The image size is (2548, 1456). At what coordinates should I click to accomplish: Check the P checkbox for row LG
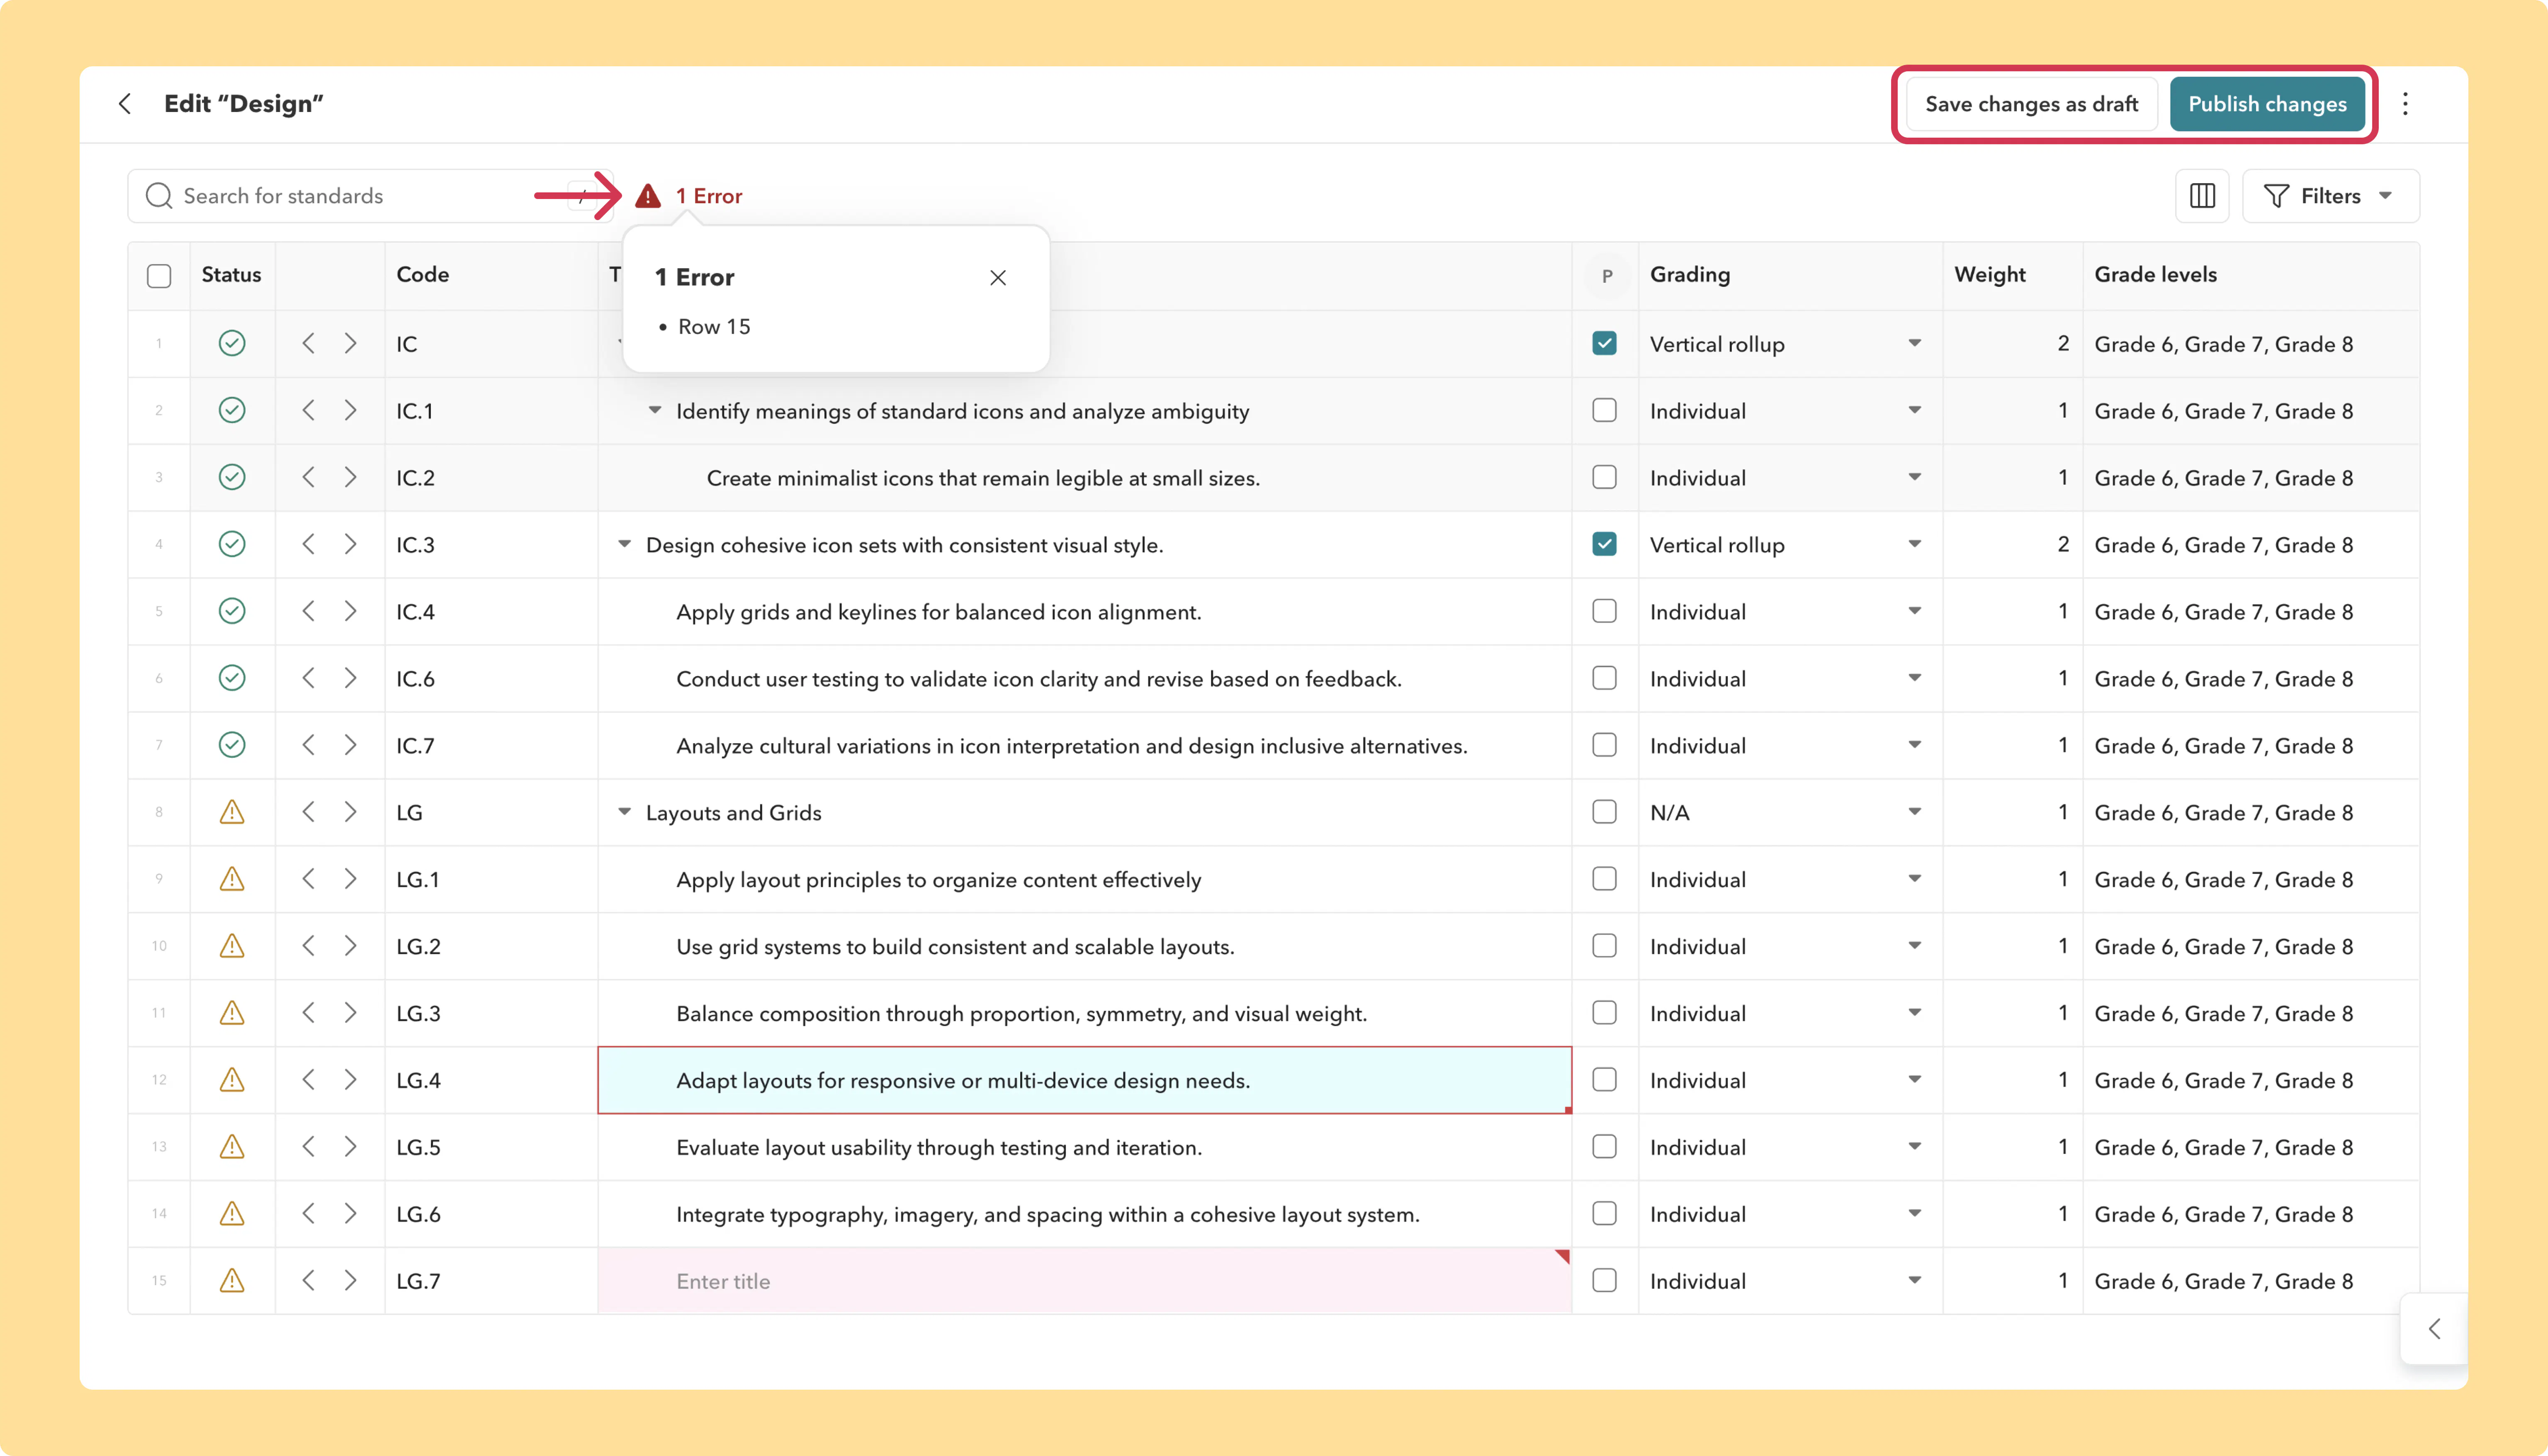click(x=1604, y=812)
